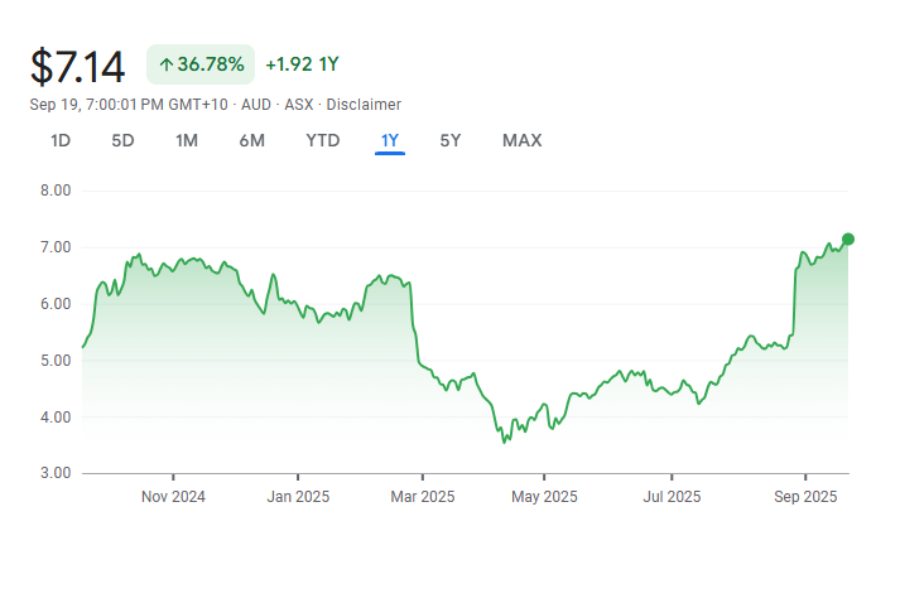900x600 pixels.
Task: Select the MAX range tab
Action: point(522,141)
